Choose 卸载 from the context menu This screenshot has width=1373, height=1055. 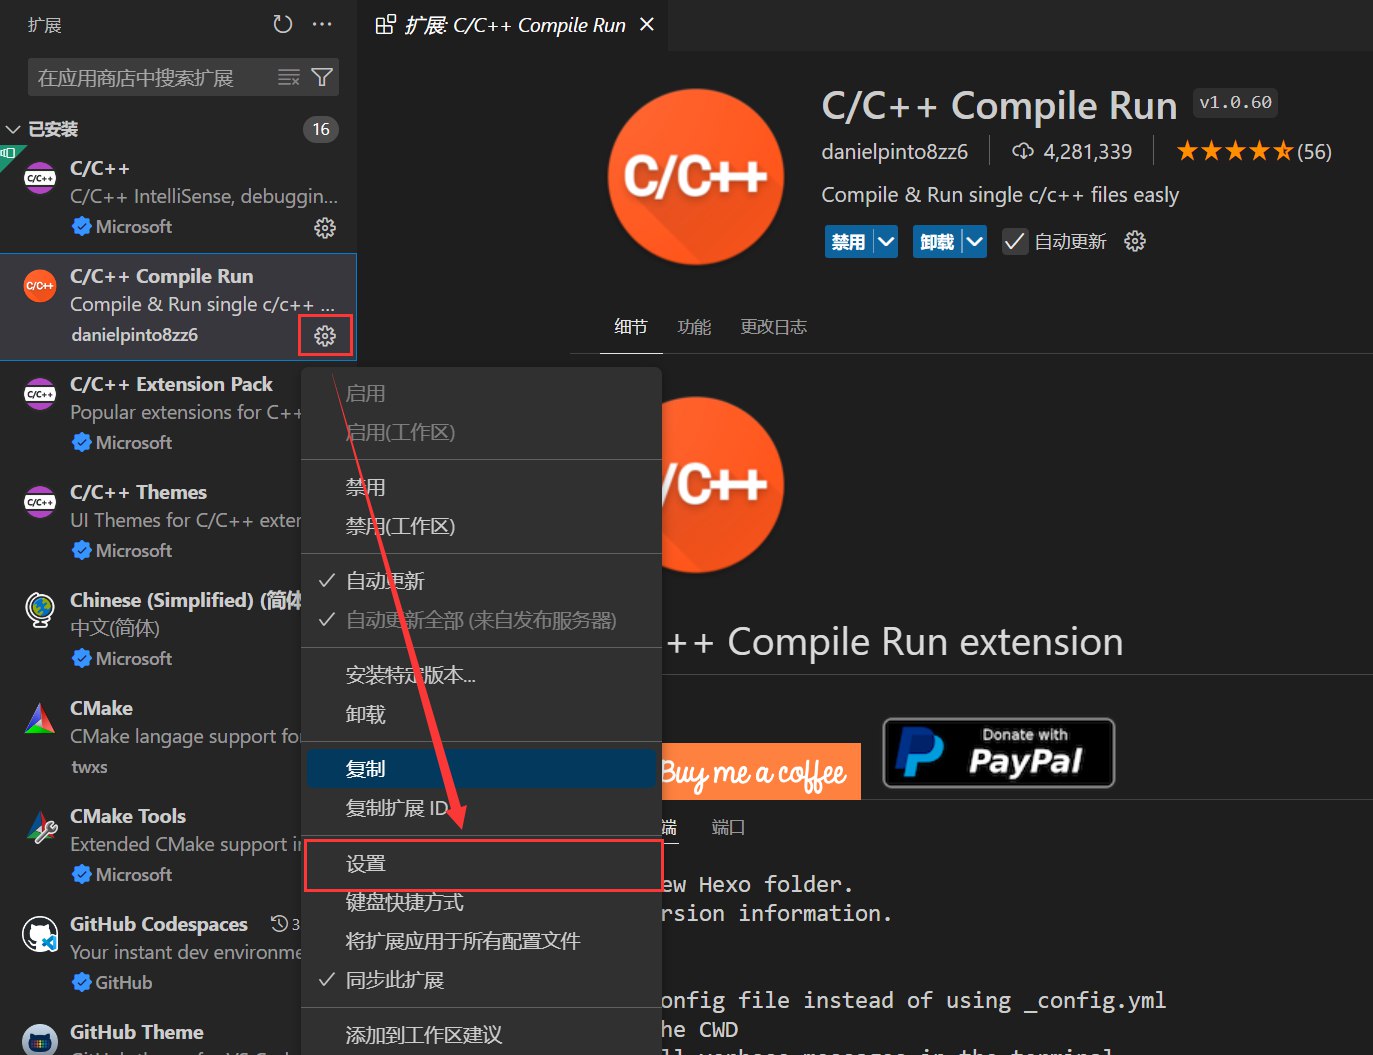(x=481, y=714)
